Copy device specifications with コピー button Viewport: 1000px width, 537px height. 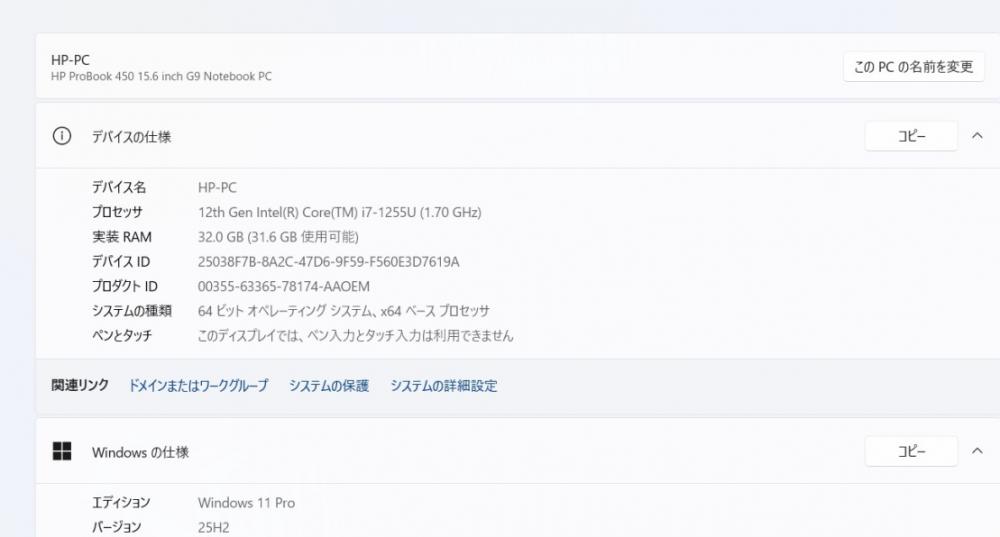[x=911, y=136]
